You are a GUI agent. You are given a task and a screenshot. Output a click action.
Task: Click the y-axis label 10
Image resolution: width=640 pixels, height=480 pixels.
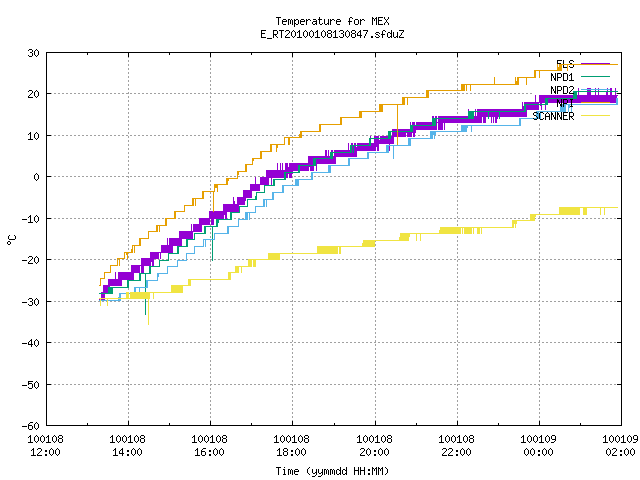(33, 136)
